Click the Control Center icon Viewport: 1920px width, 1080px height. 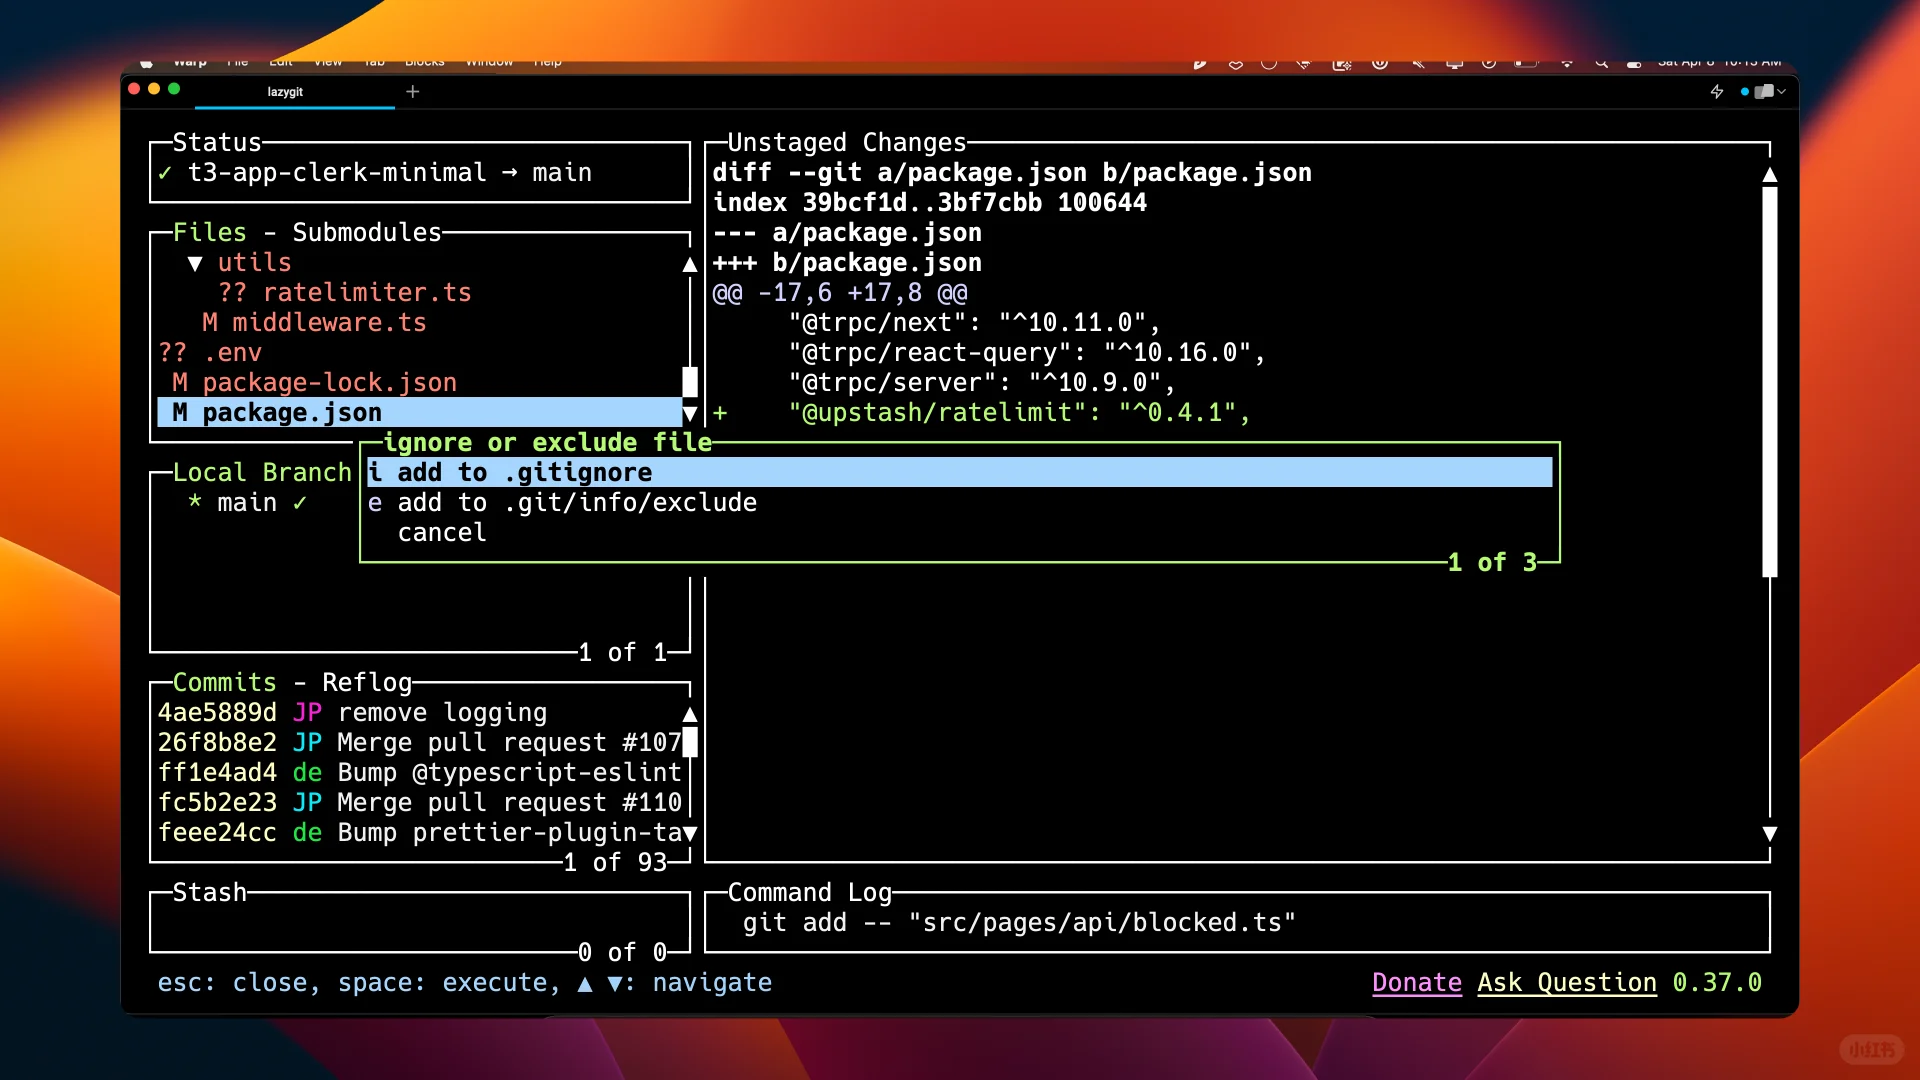[x=1634, y=63]
